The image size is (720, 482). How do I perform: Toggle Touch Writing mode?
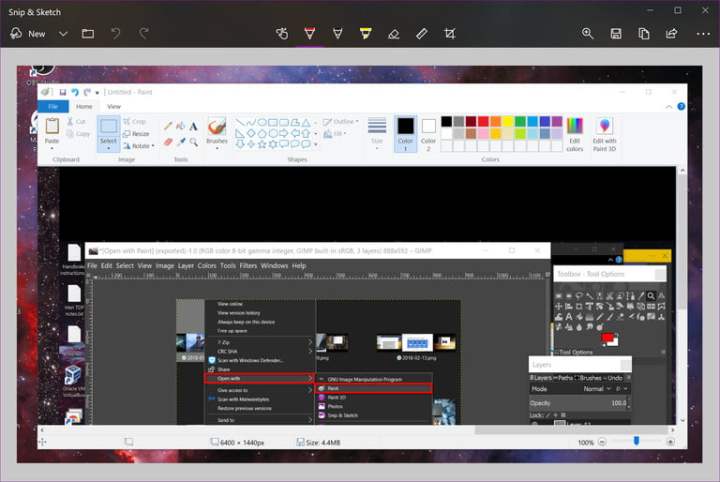pyautogui.click(x=282, y=33)
